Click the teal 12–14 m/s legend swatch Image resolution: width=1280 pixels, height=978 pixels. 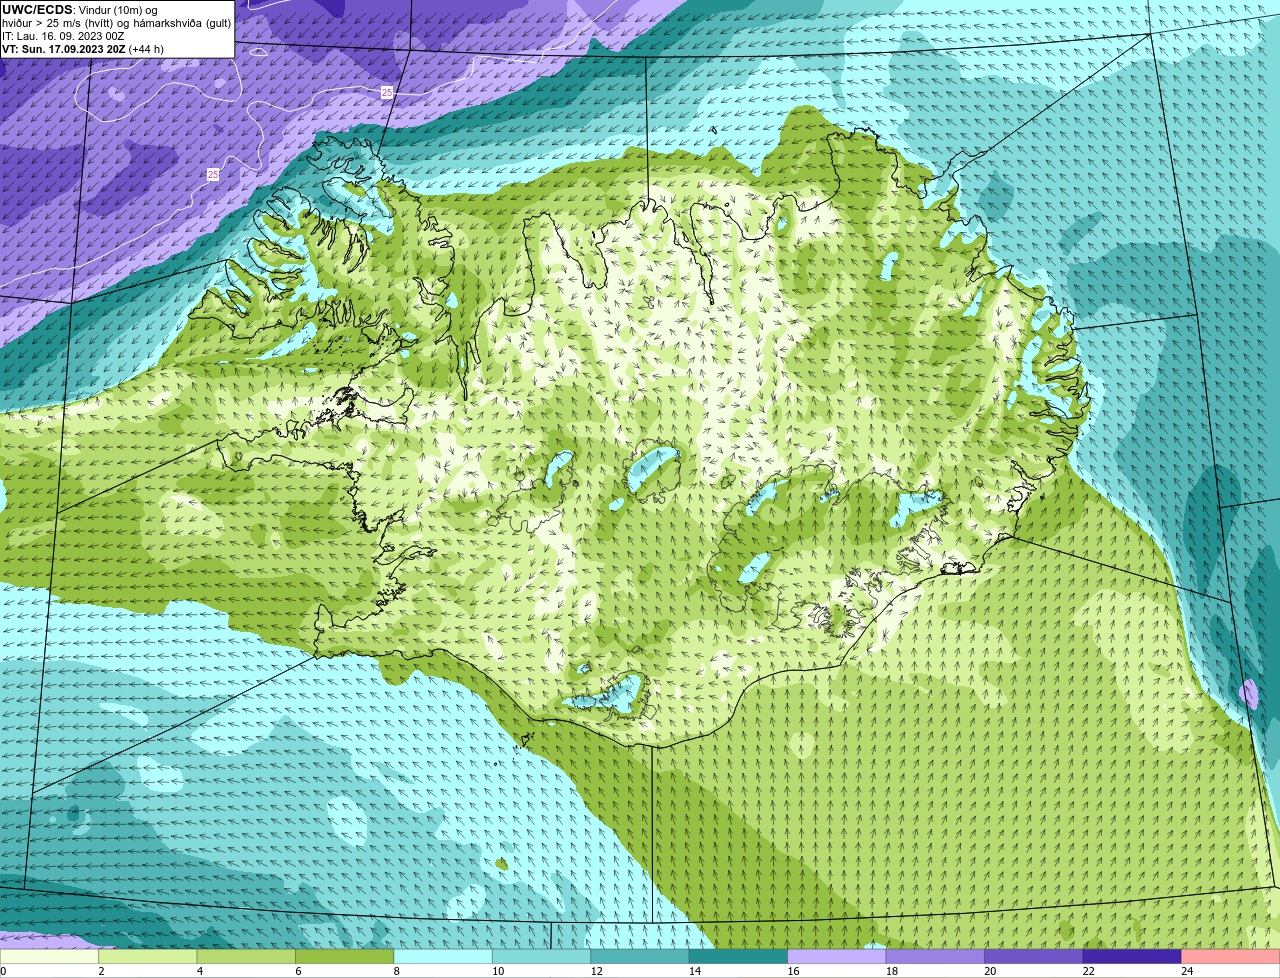tap(640, 956)
